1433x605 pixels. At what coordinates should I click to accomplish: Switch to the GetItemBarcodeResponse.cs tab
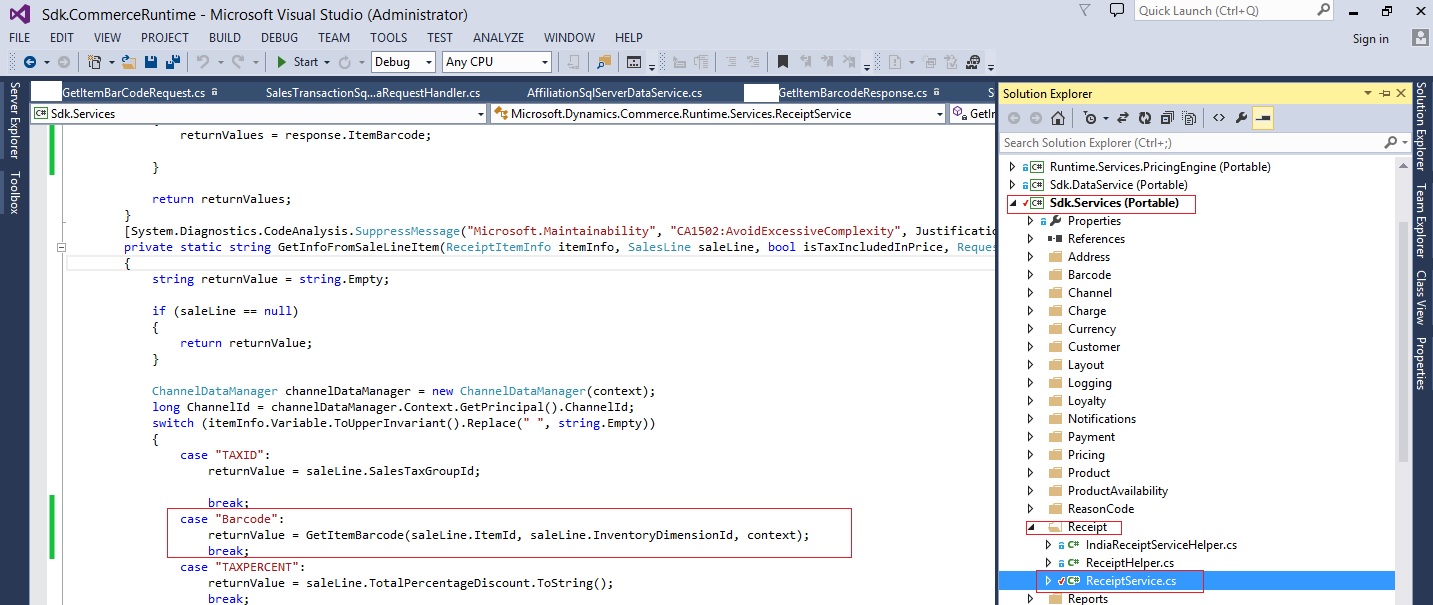[853, 93]
